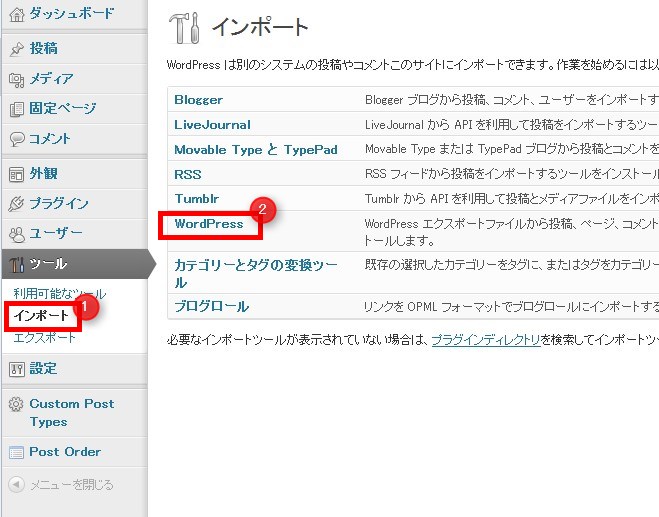Click the LiveJournal row description text
The height and width of the screenshot is (517, 659).
pyautogui.click(x=511, y=125)
